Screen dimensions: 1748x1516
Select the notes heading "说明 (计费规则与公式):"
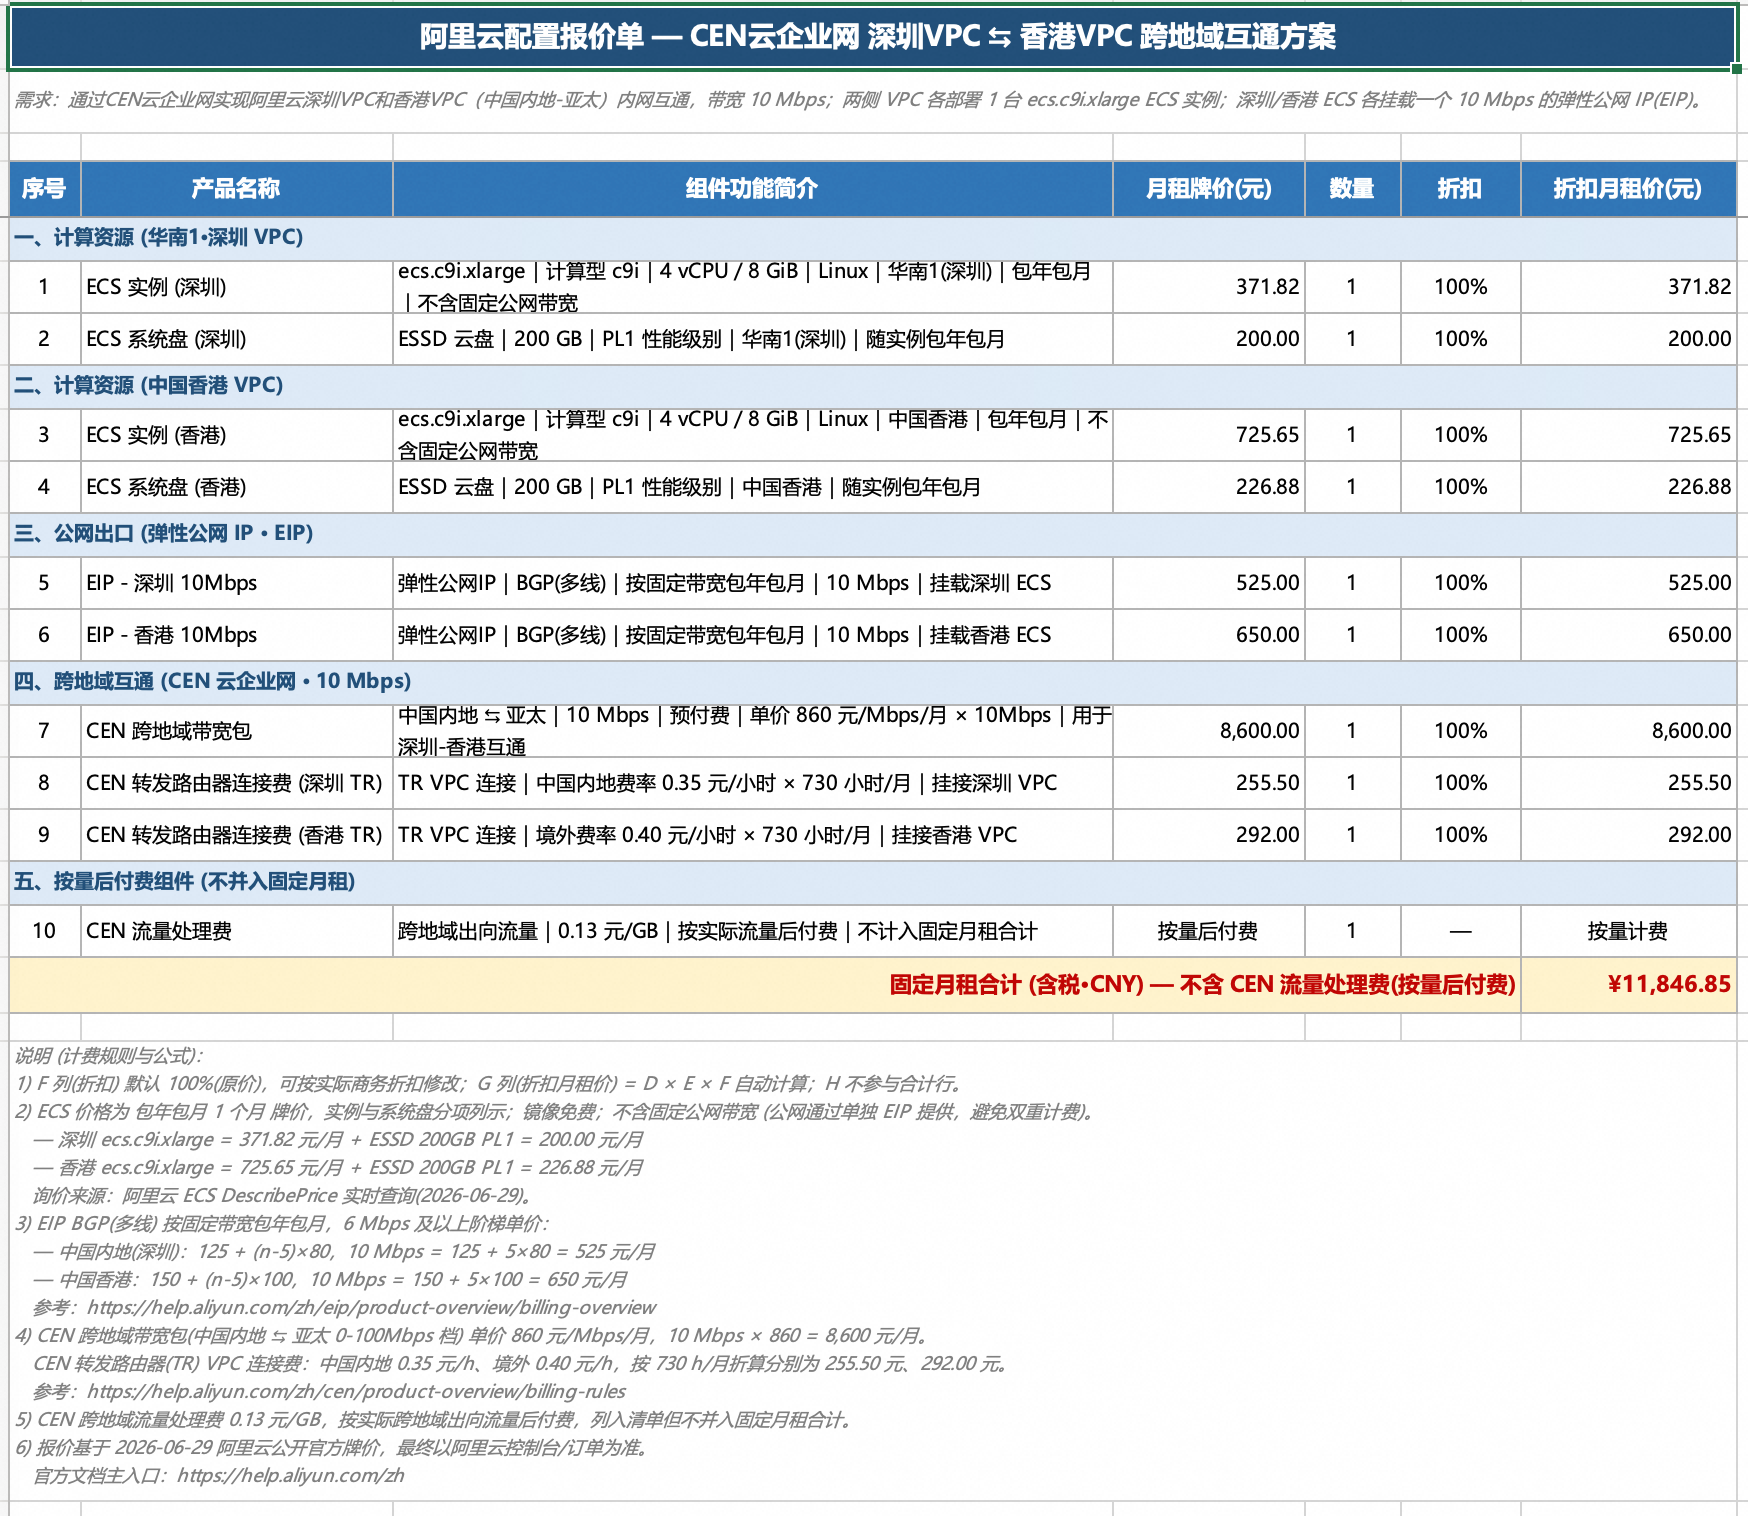tap(109, 1056)
